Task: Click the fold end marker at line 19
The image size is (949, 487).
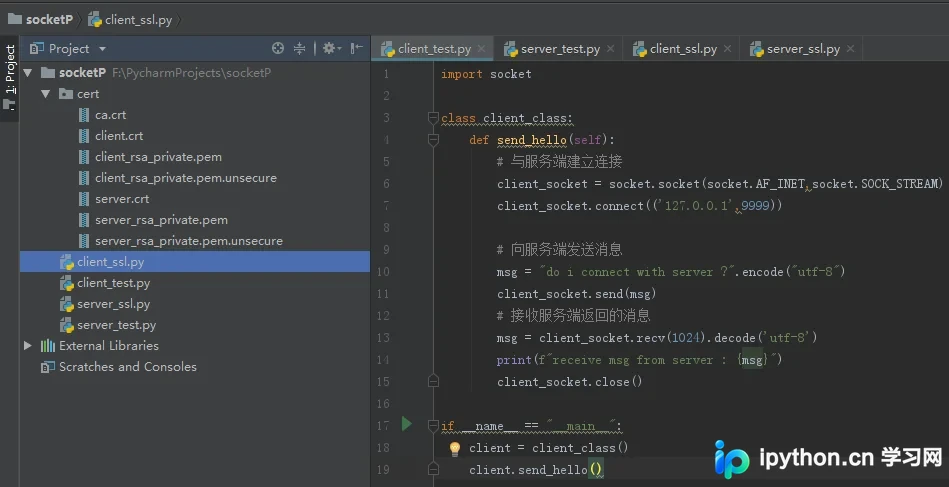Action: (433, 469)
